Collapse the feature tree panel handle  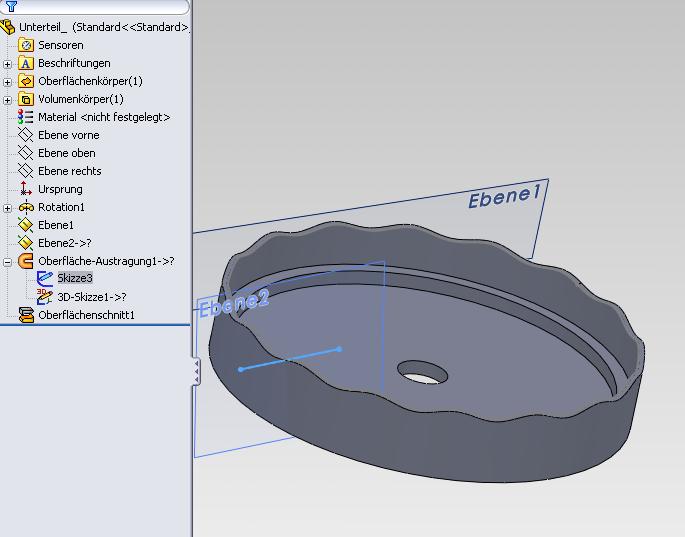click(197, 371)
